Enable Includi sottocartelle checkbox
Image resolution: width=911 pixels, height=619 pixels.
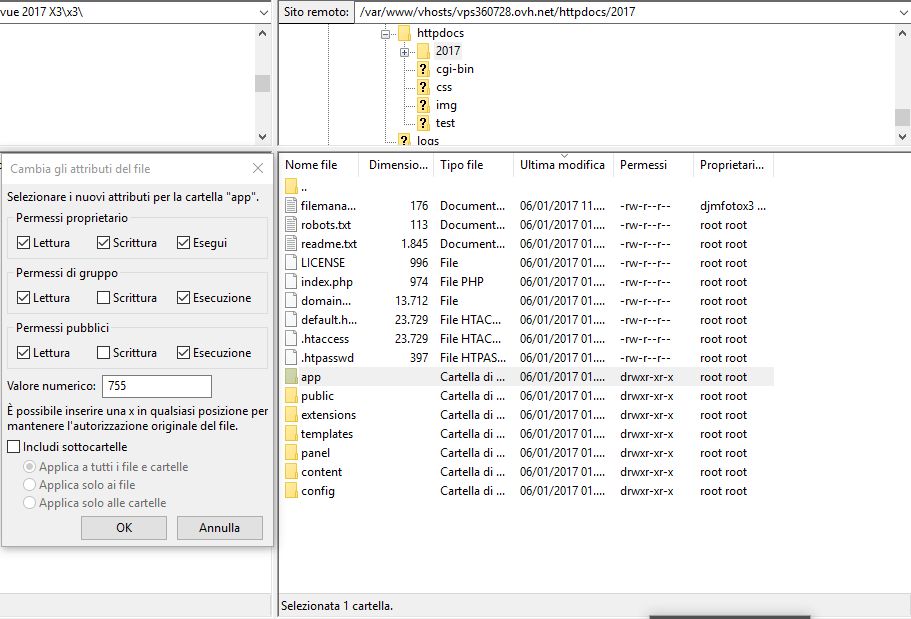[x=13, y=447]
